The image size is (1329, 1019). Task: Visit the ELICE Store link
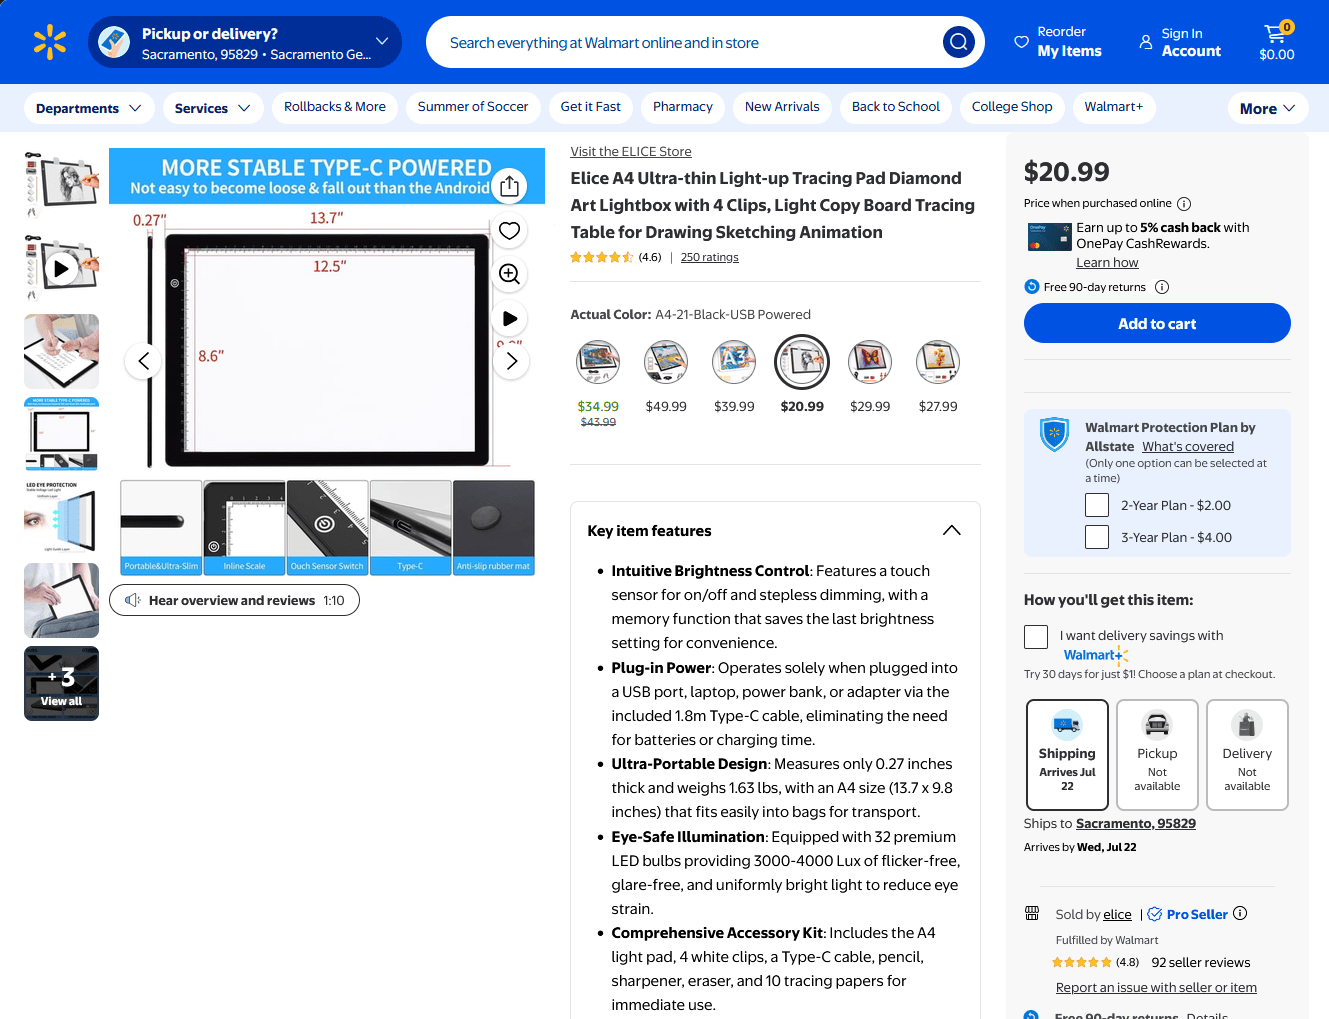tap(631, 152)
